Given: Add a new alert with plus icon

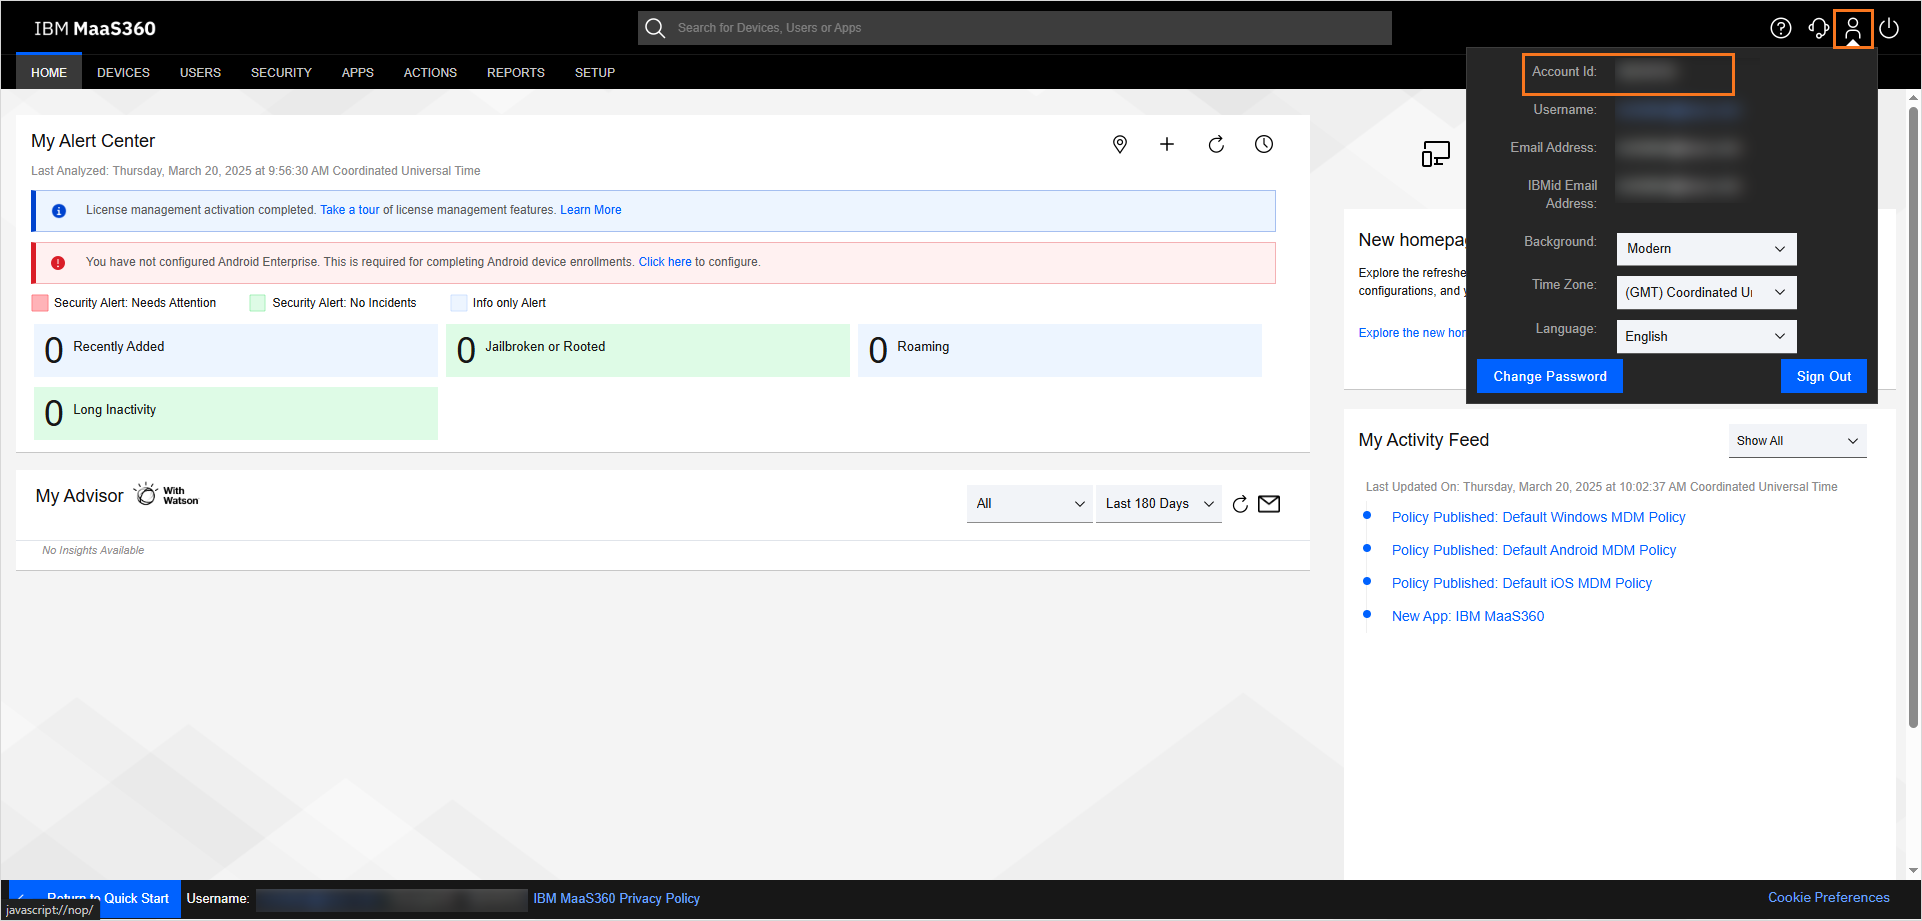Looking at the screenshot, I should tap(1167, 144).
